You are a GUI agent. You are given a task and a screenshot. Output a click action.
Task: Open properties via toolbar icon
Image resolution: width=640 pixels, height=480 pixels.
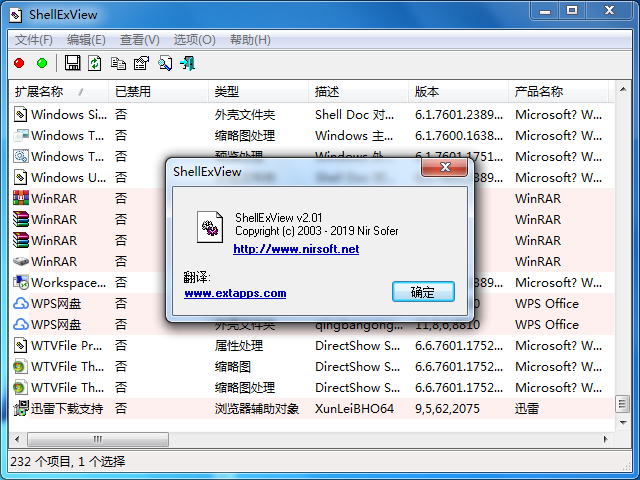(142, 63)
